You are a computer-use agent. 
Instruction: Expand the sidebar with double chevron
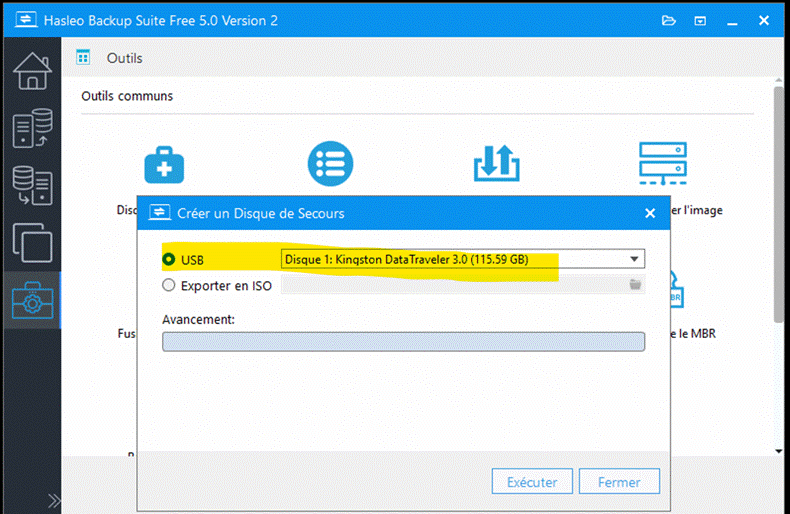[x=54, y=501]
